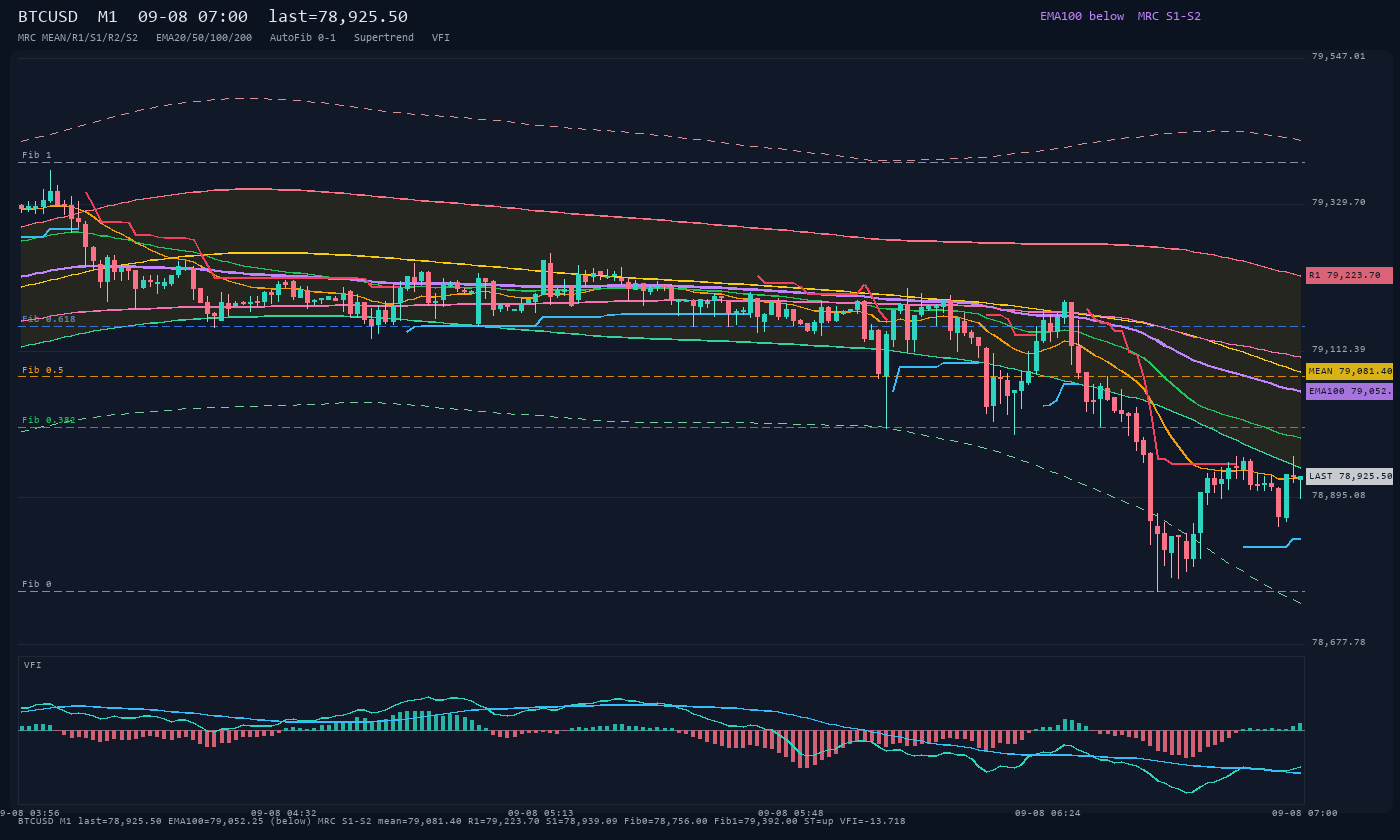Click the last=78,925.50 value in the title
Image resolution: width=1400 pixels, height=840 pixels.
coord(338,17)
